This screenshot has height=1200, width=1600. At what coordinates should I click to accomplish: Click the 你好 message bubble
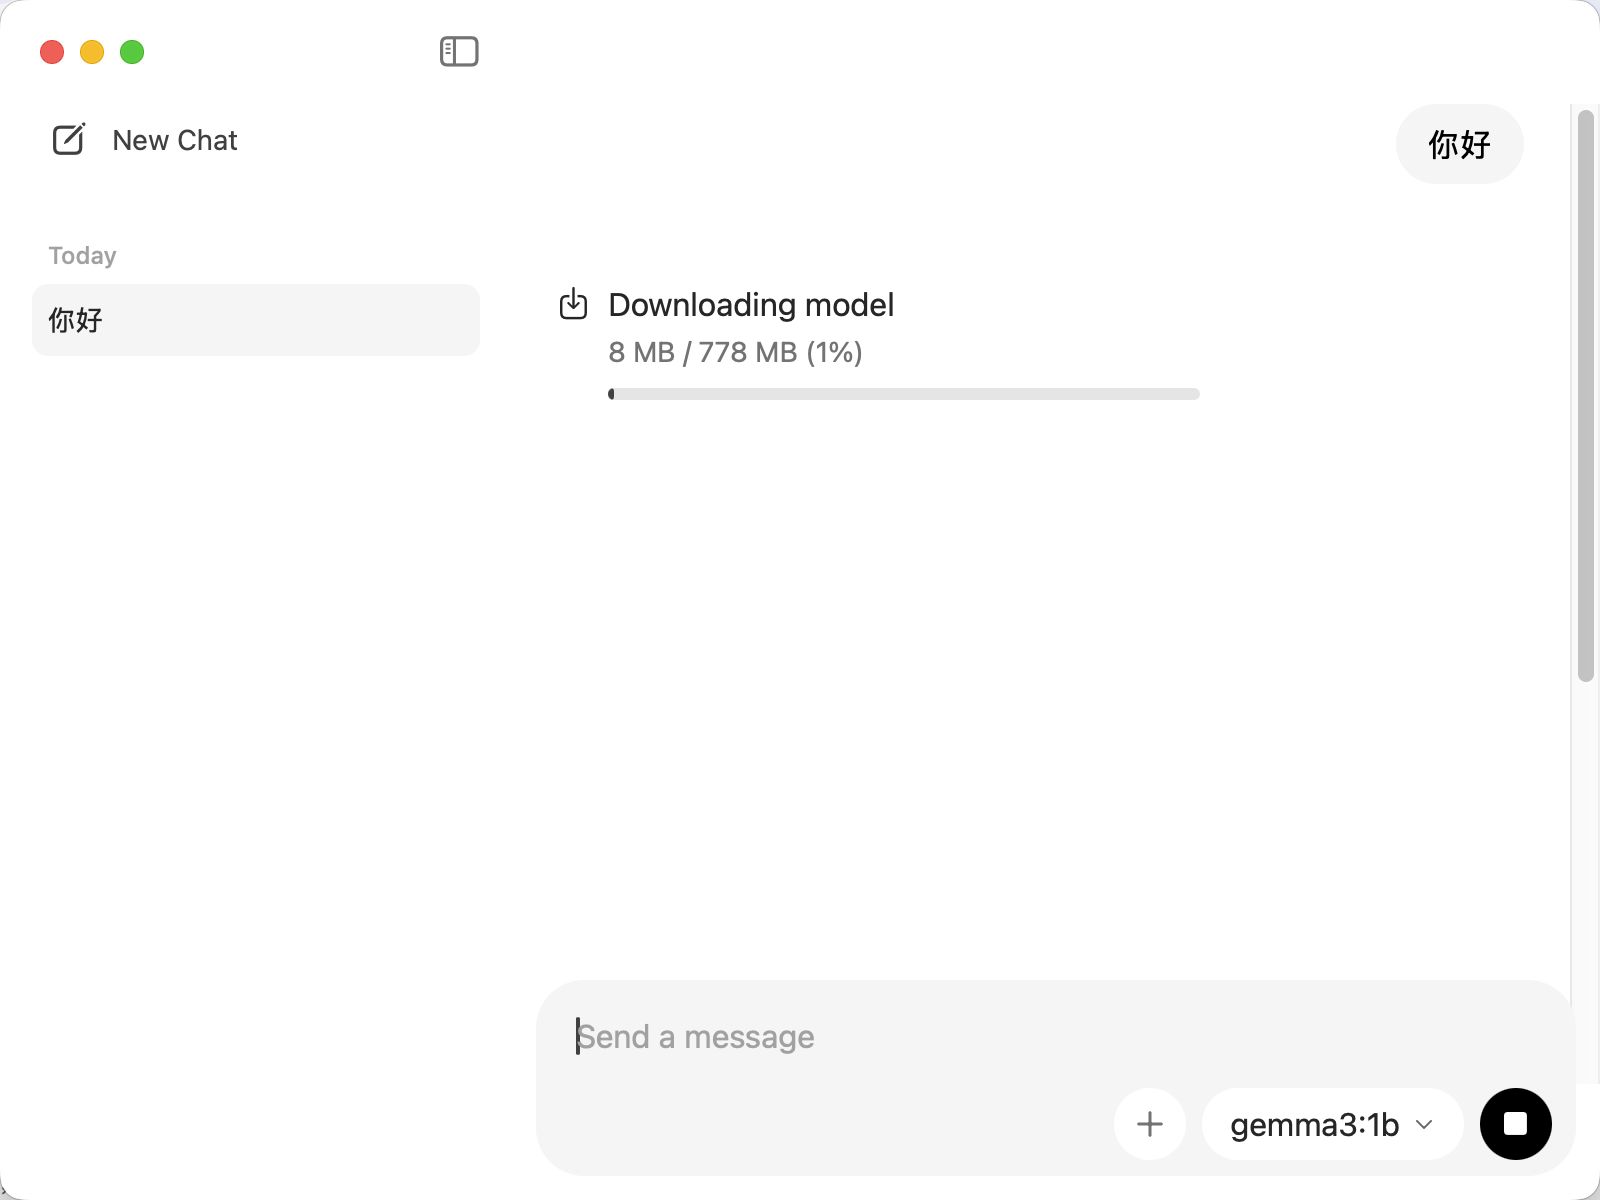(1459, 144)
